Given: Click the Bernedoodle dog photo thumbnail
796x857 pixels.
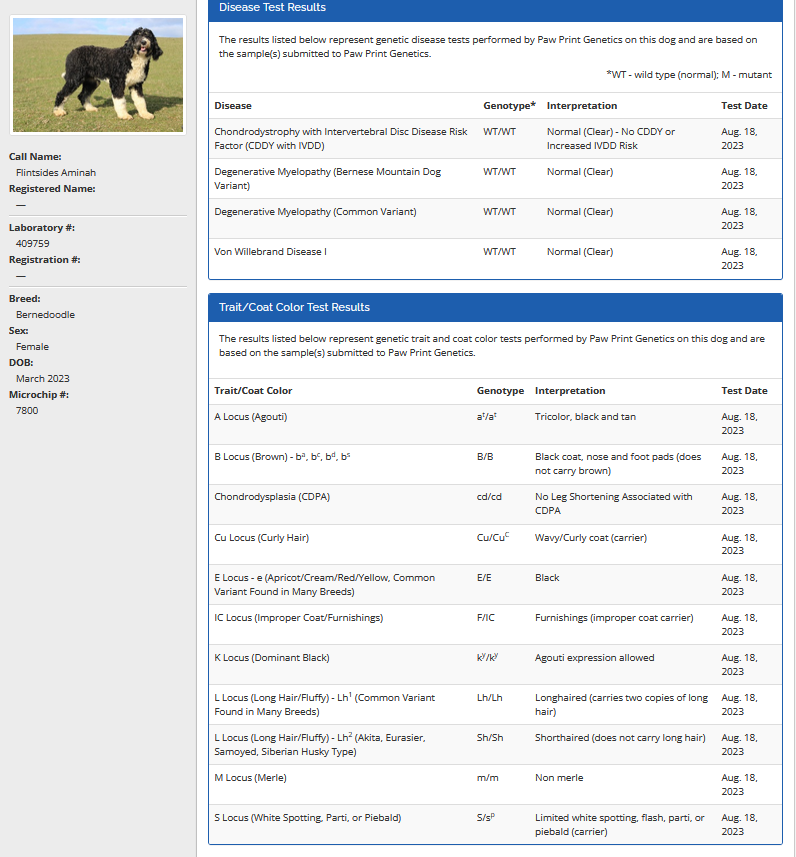Looking at the screenshot, I should coord(97,75).
